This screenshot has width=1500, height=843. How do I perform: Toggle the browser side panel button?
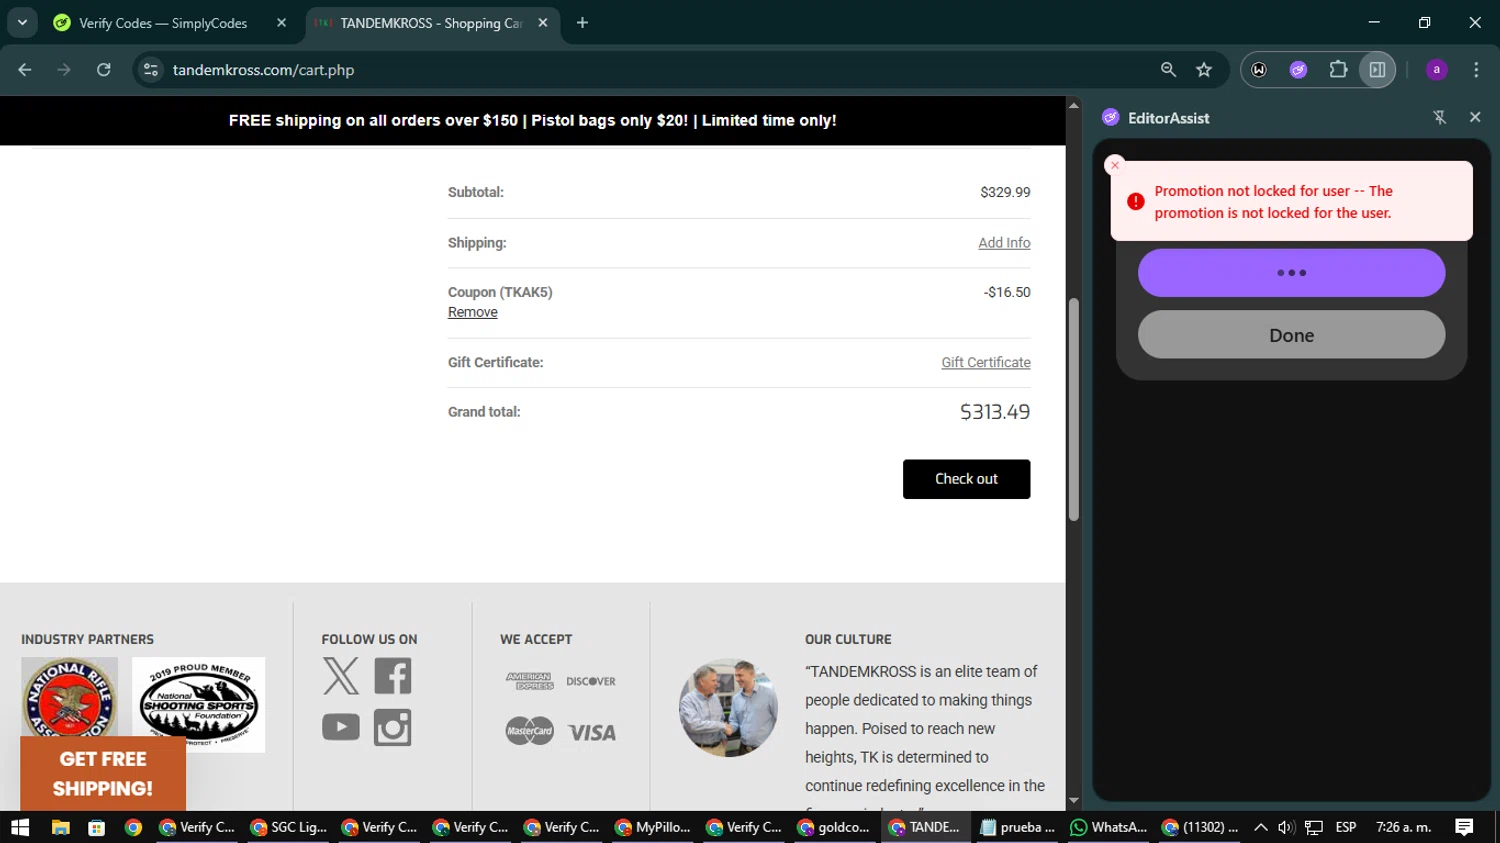pyautogui.click(x=1377, y=70)
